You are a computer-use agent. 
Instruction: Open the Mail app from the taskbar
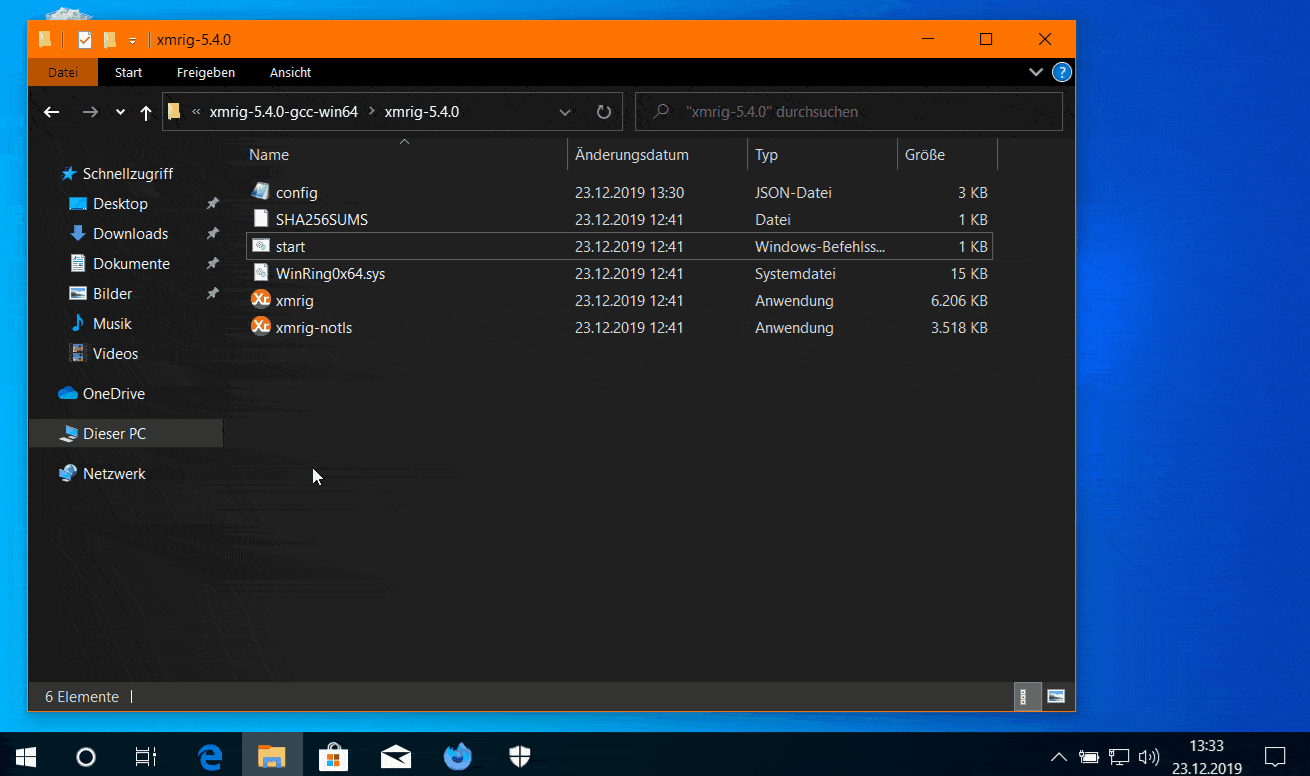[x=396, y=756]
